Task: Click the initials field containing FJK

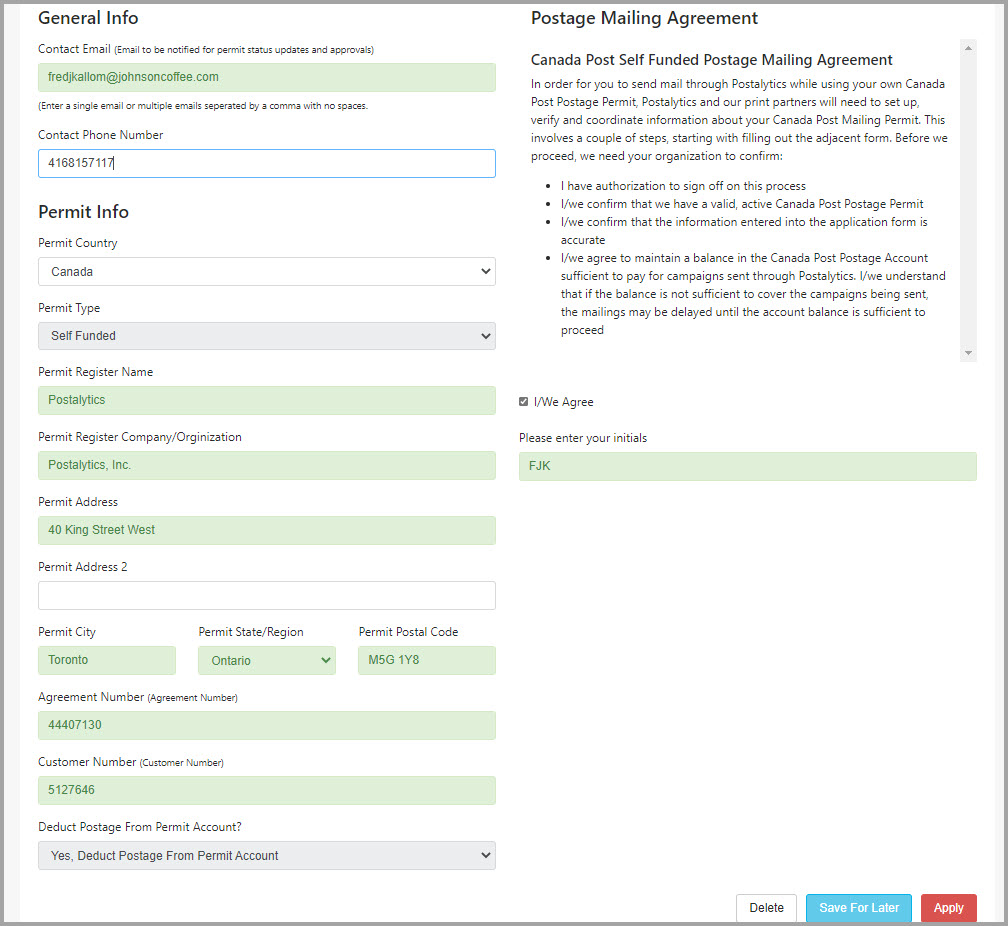Action: (748, 466)
